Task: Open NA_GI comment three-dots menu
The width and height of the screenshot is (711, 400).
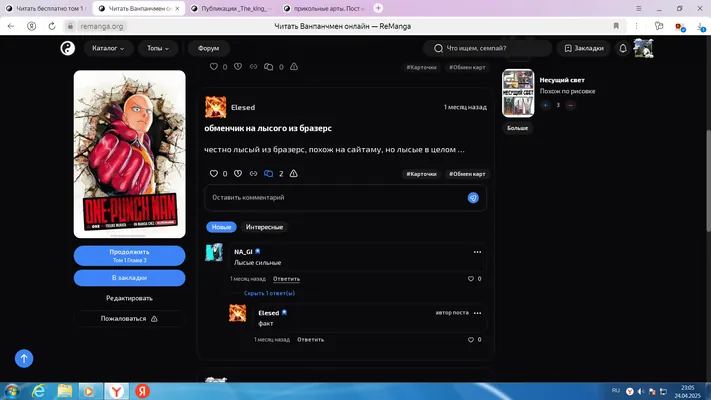Action: (x=477, y=252)
